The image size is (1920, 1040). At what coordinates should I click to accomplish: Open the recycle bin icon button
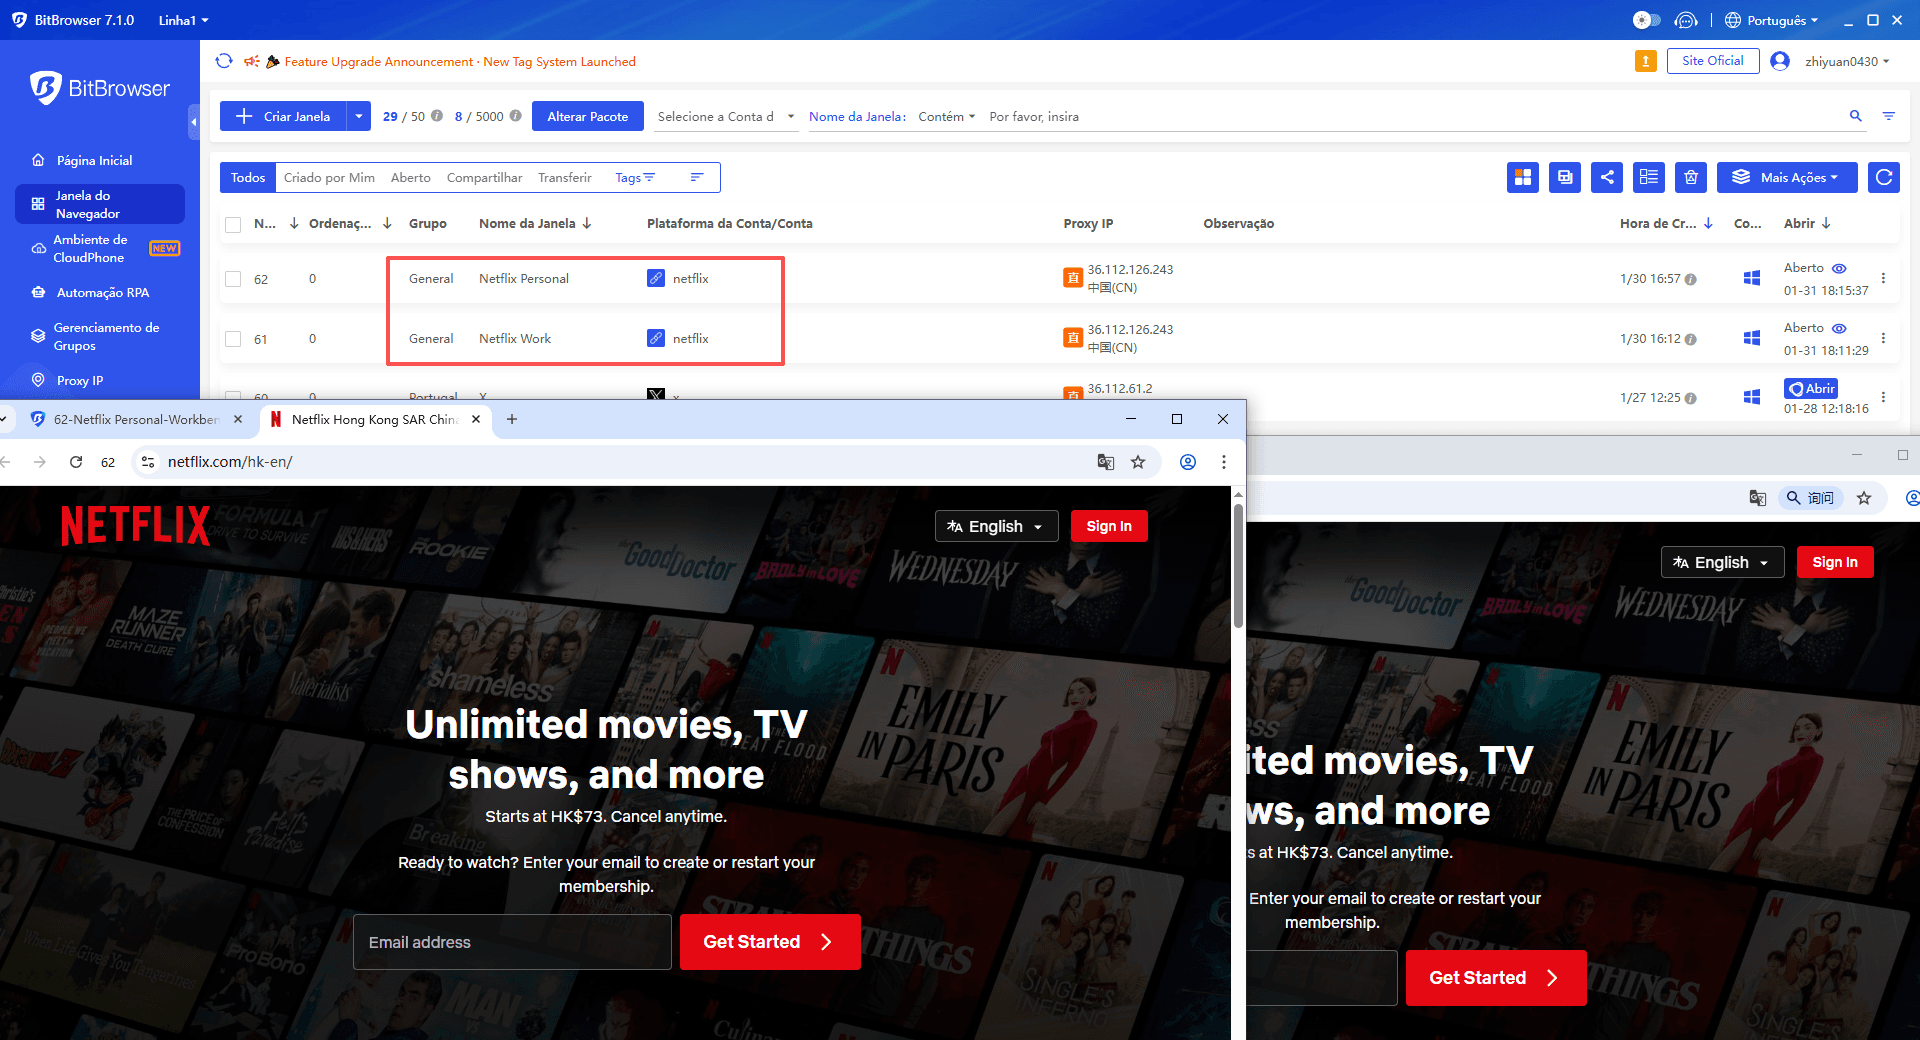click(1691, 177)
